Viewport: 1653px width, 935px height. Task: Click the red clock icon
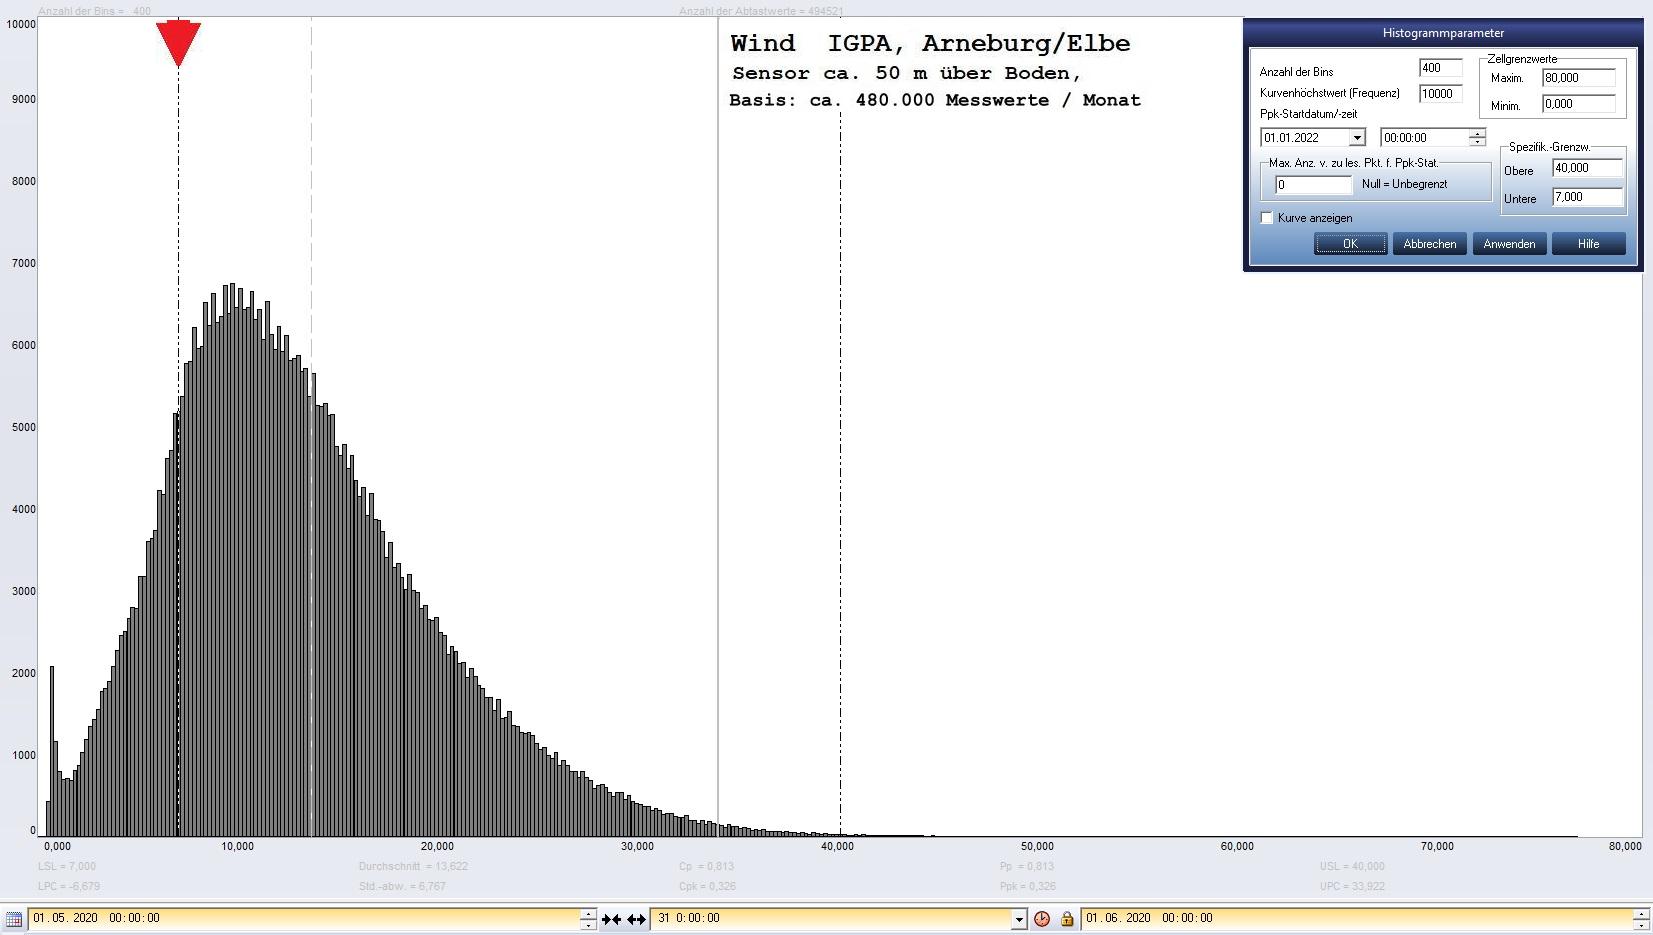[x=1042, y=919]
